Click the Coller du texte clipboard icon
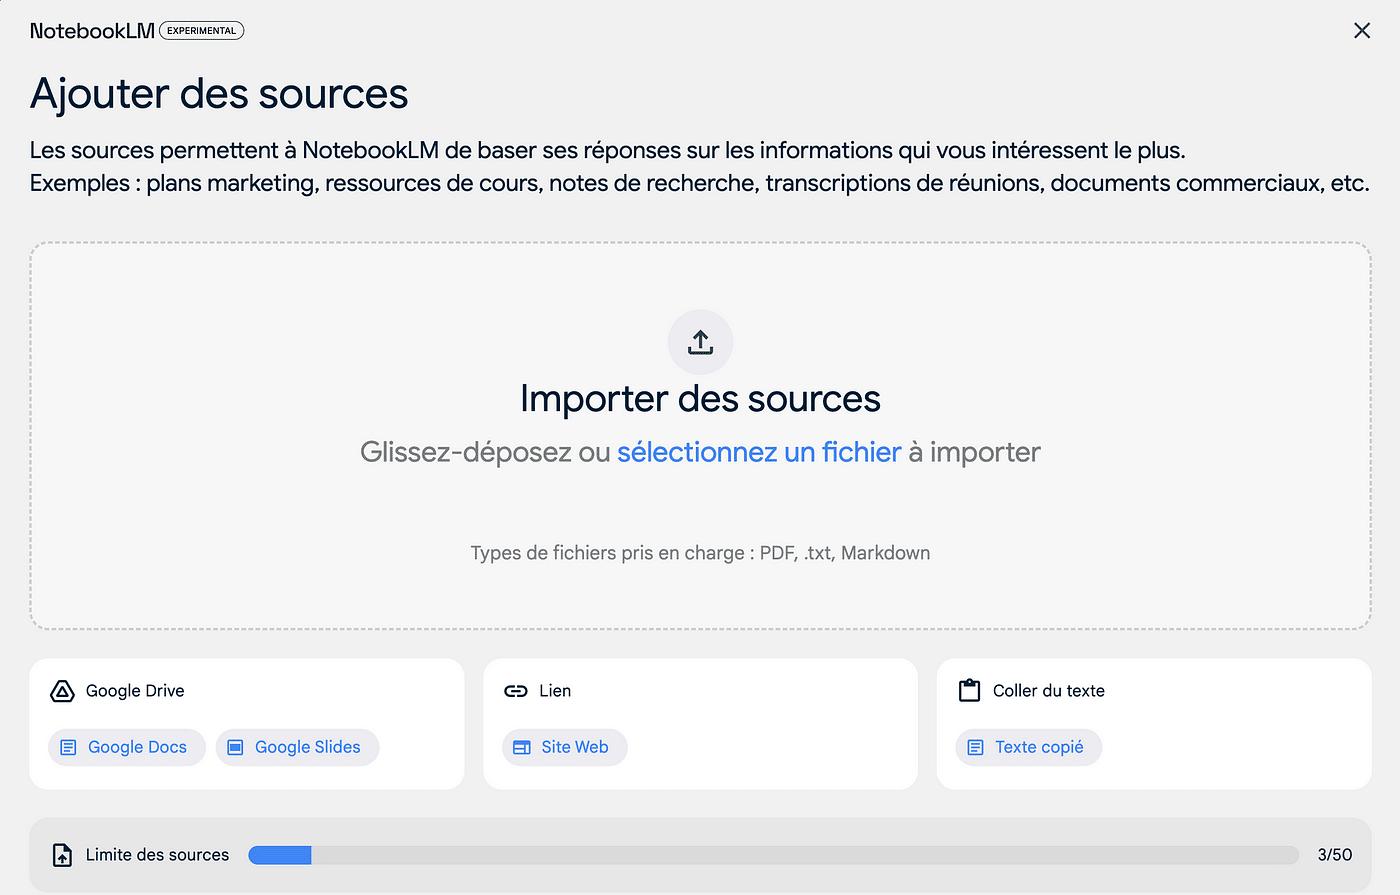The height and width of the screenshot is (895, 1400). pyautogui.click(x=969, y=690)
